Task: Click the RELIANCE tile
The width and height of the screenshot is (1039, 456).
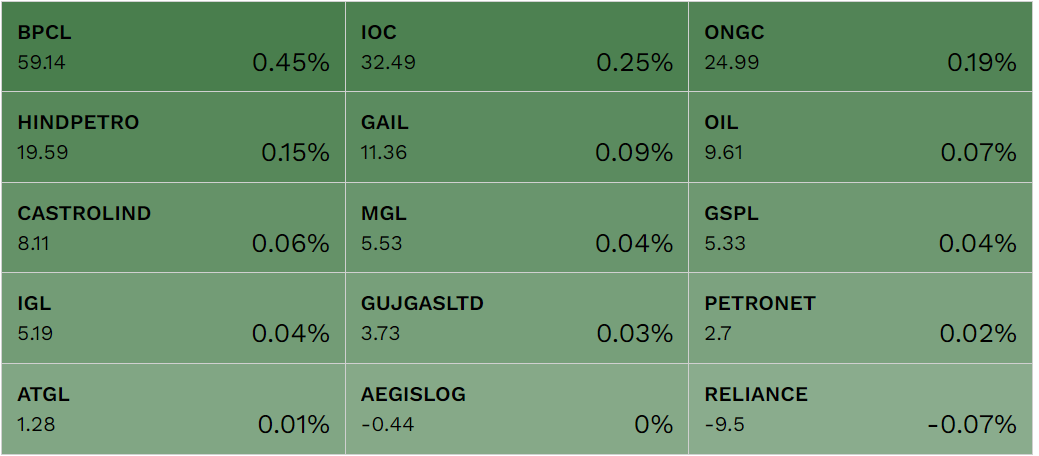Action: tap(860, 409)
